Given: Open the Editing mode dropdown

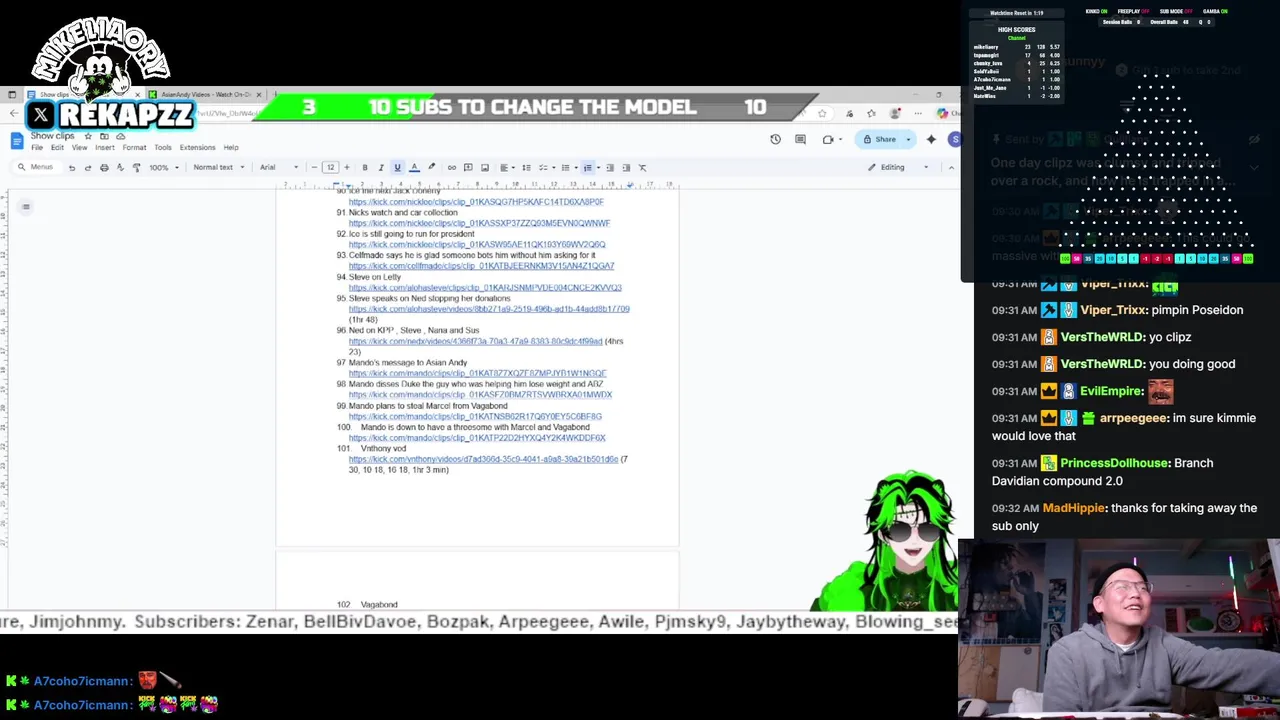Looking at the screenshot, I should click(898, 168).
